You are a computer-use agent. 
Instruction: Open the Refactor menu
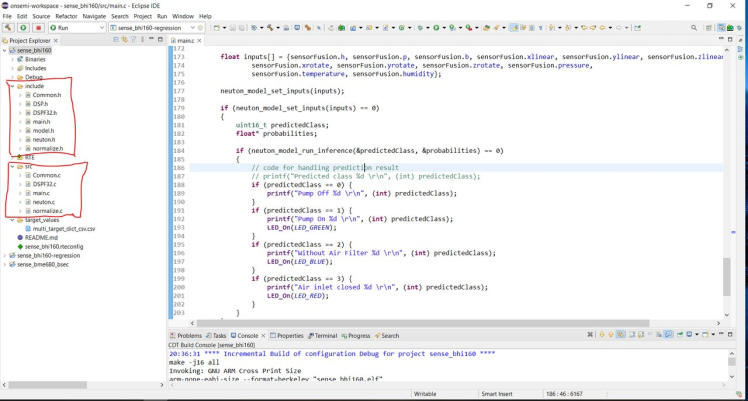pos(66,16)
